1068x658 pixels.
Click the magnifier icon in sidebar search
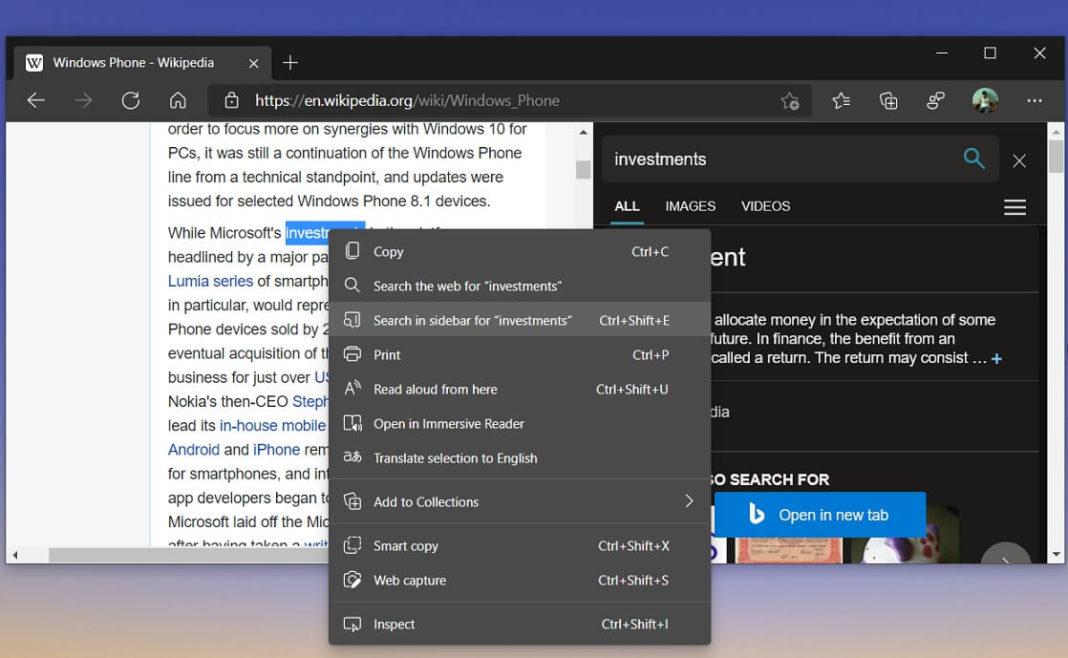(974, 159)
